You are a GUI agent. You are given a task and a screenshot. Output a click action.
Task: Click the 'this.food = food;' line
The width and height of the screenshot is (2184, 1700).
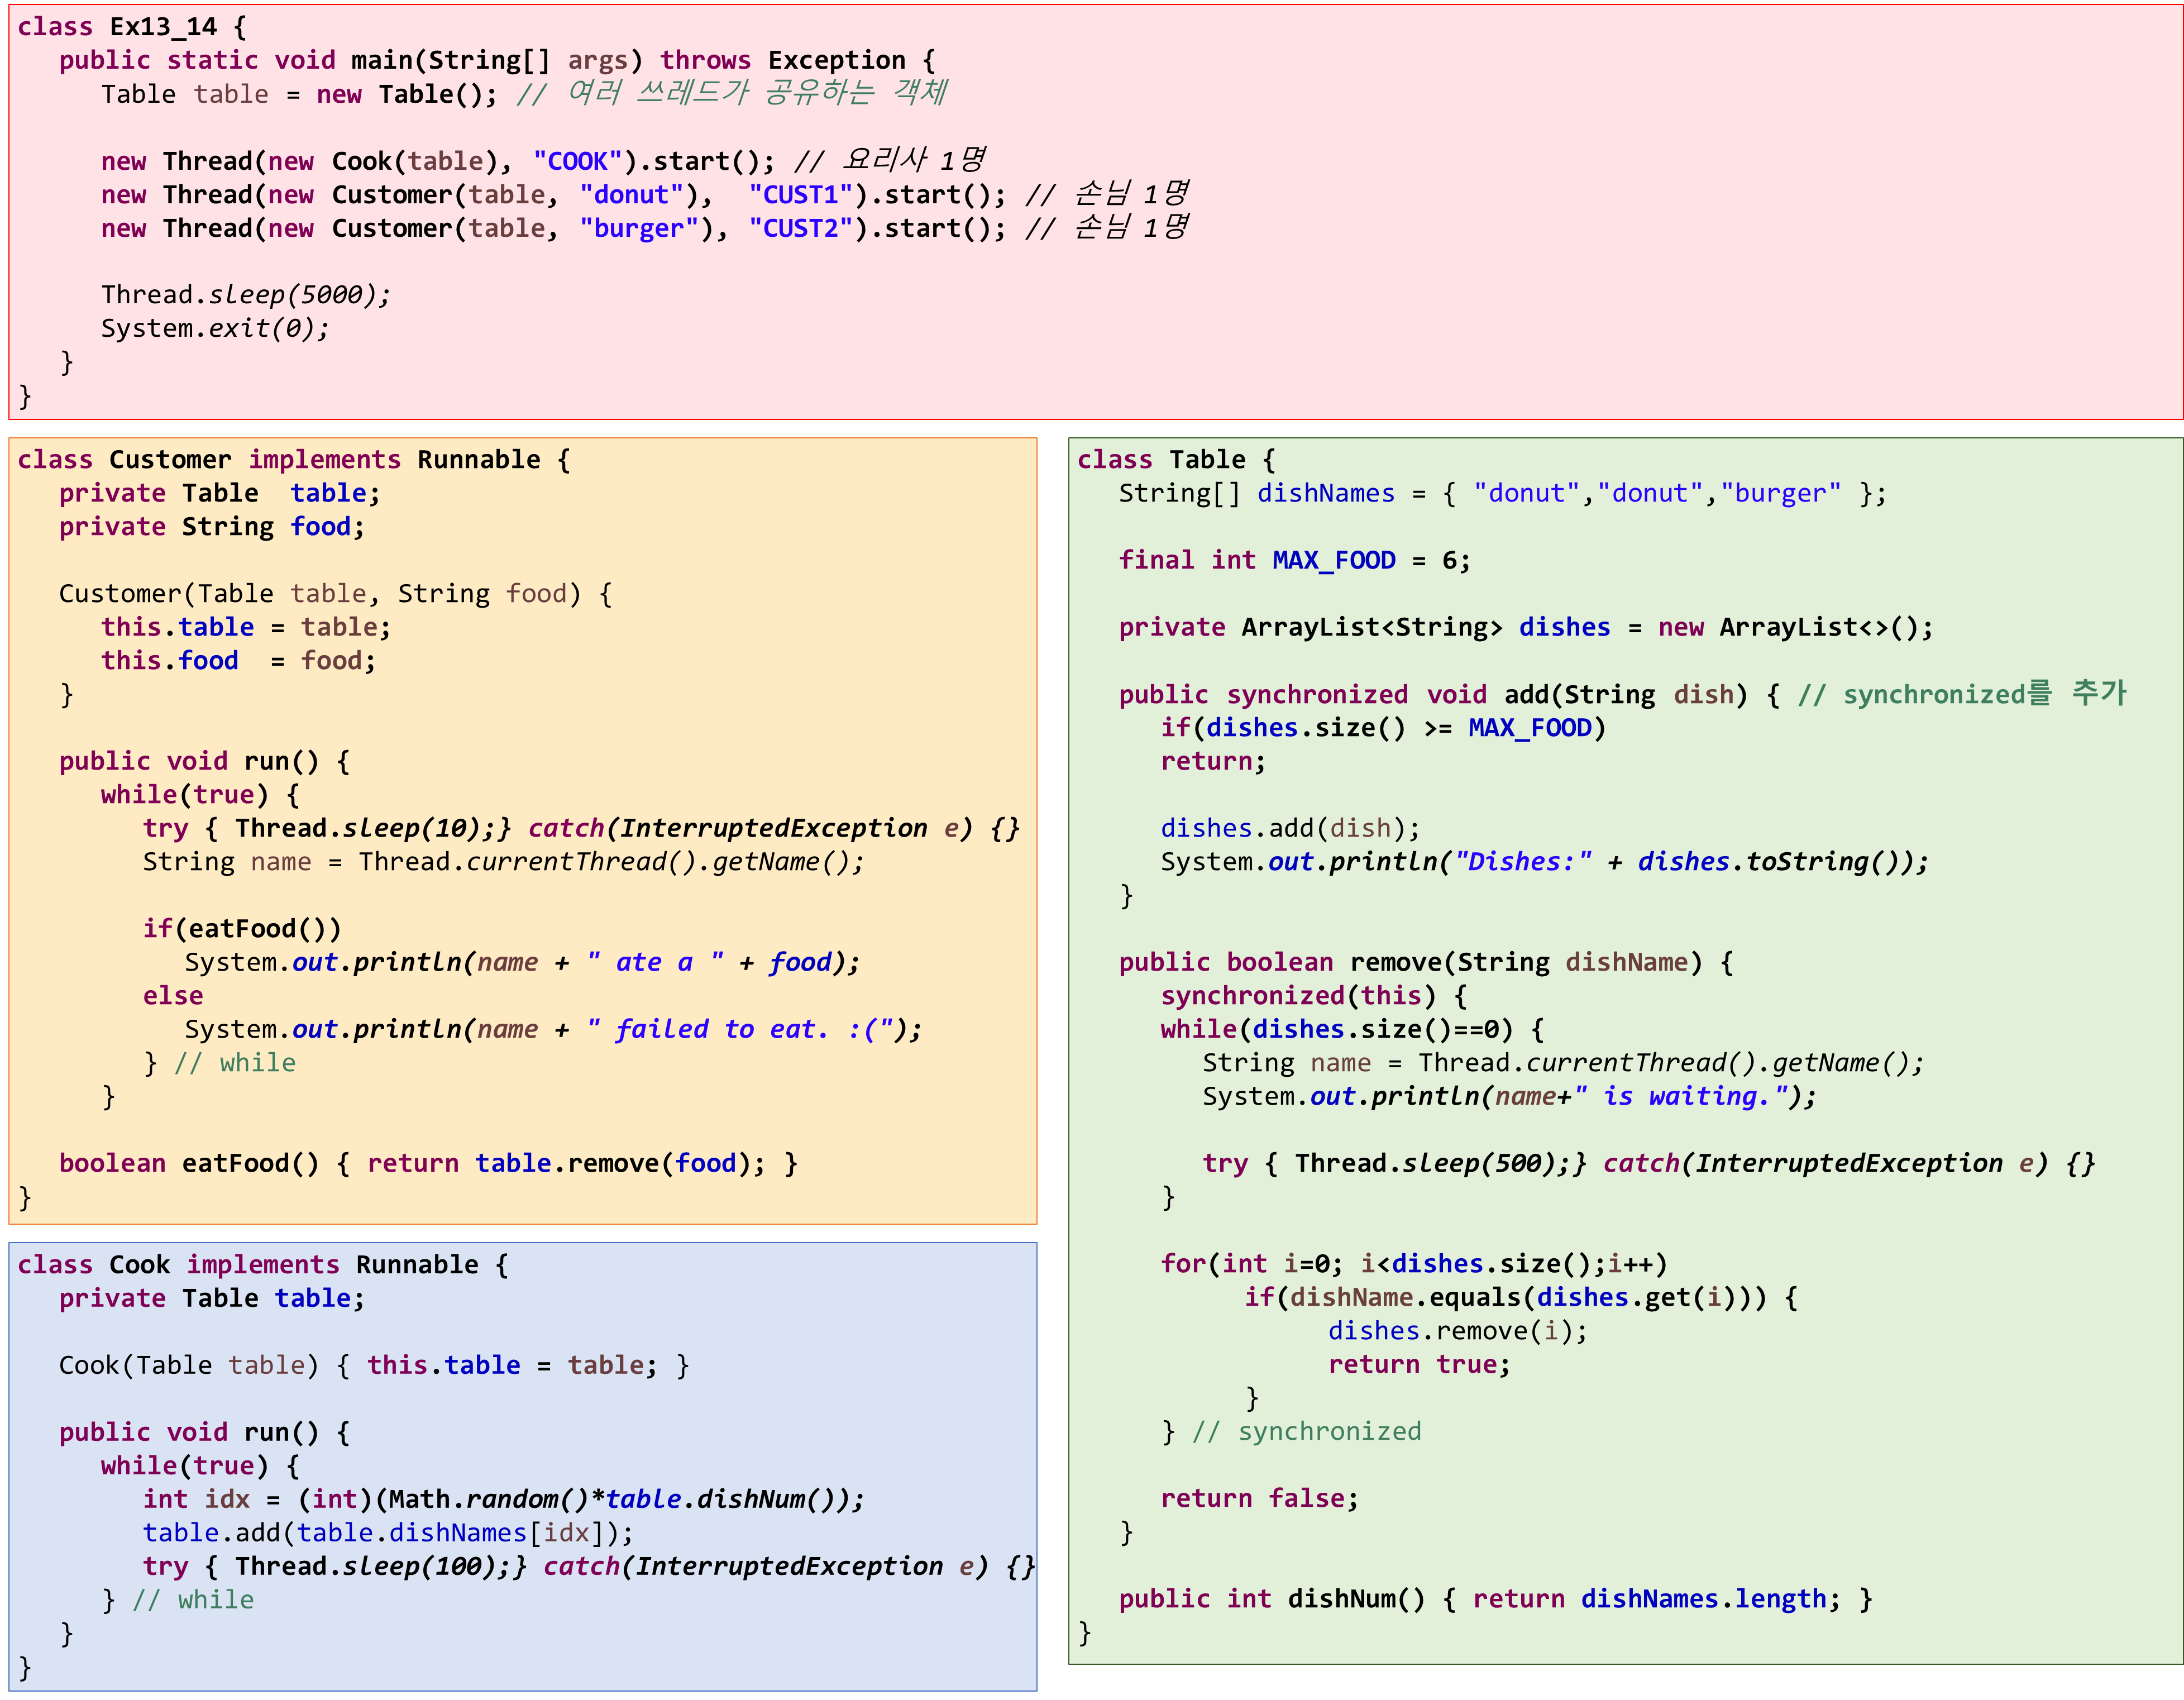click(x=239, y=661)
